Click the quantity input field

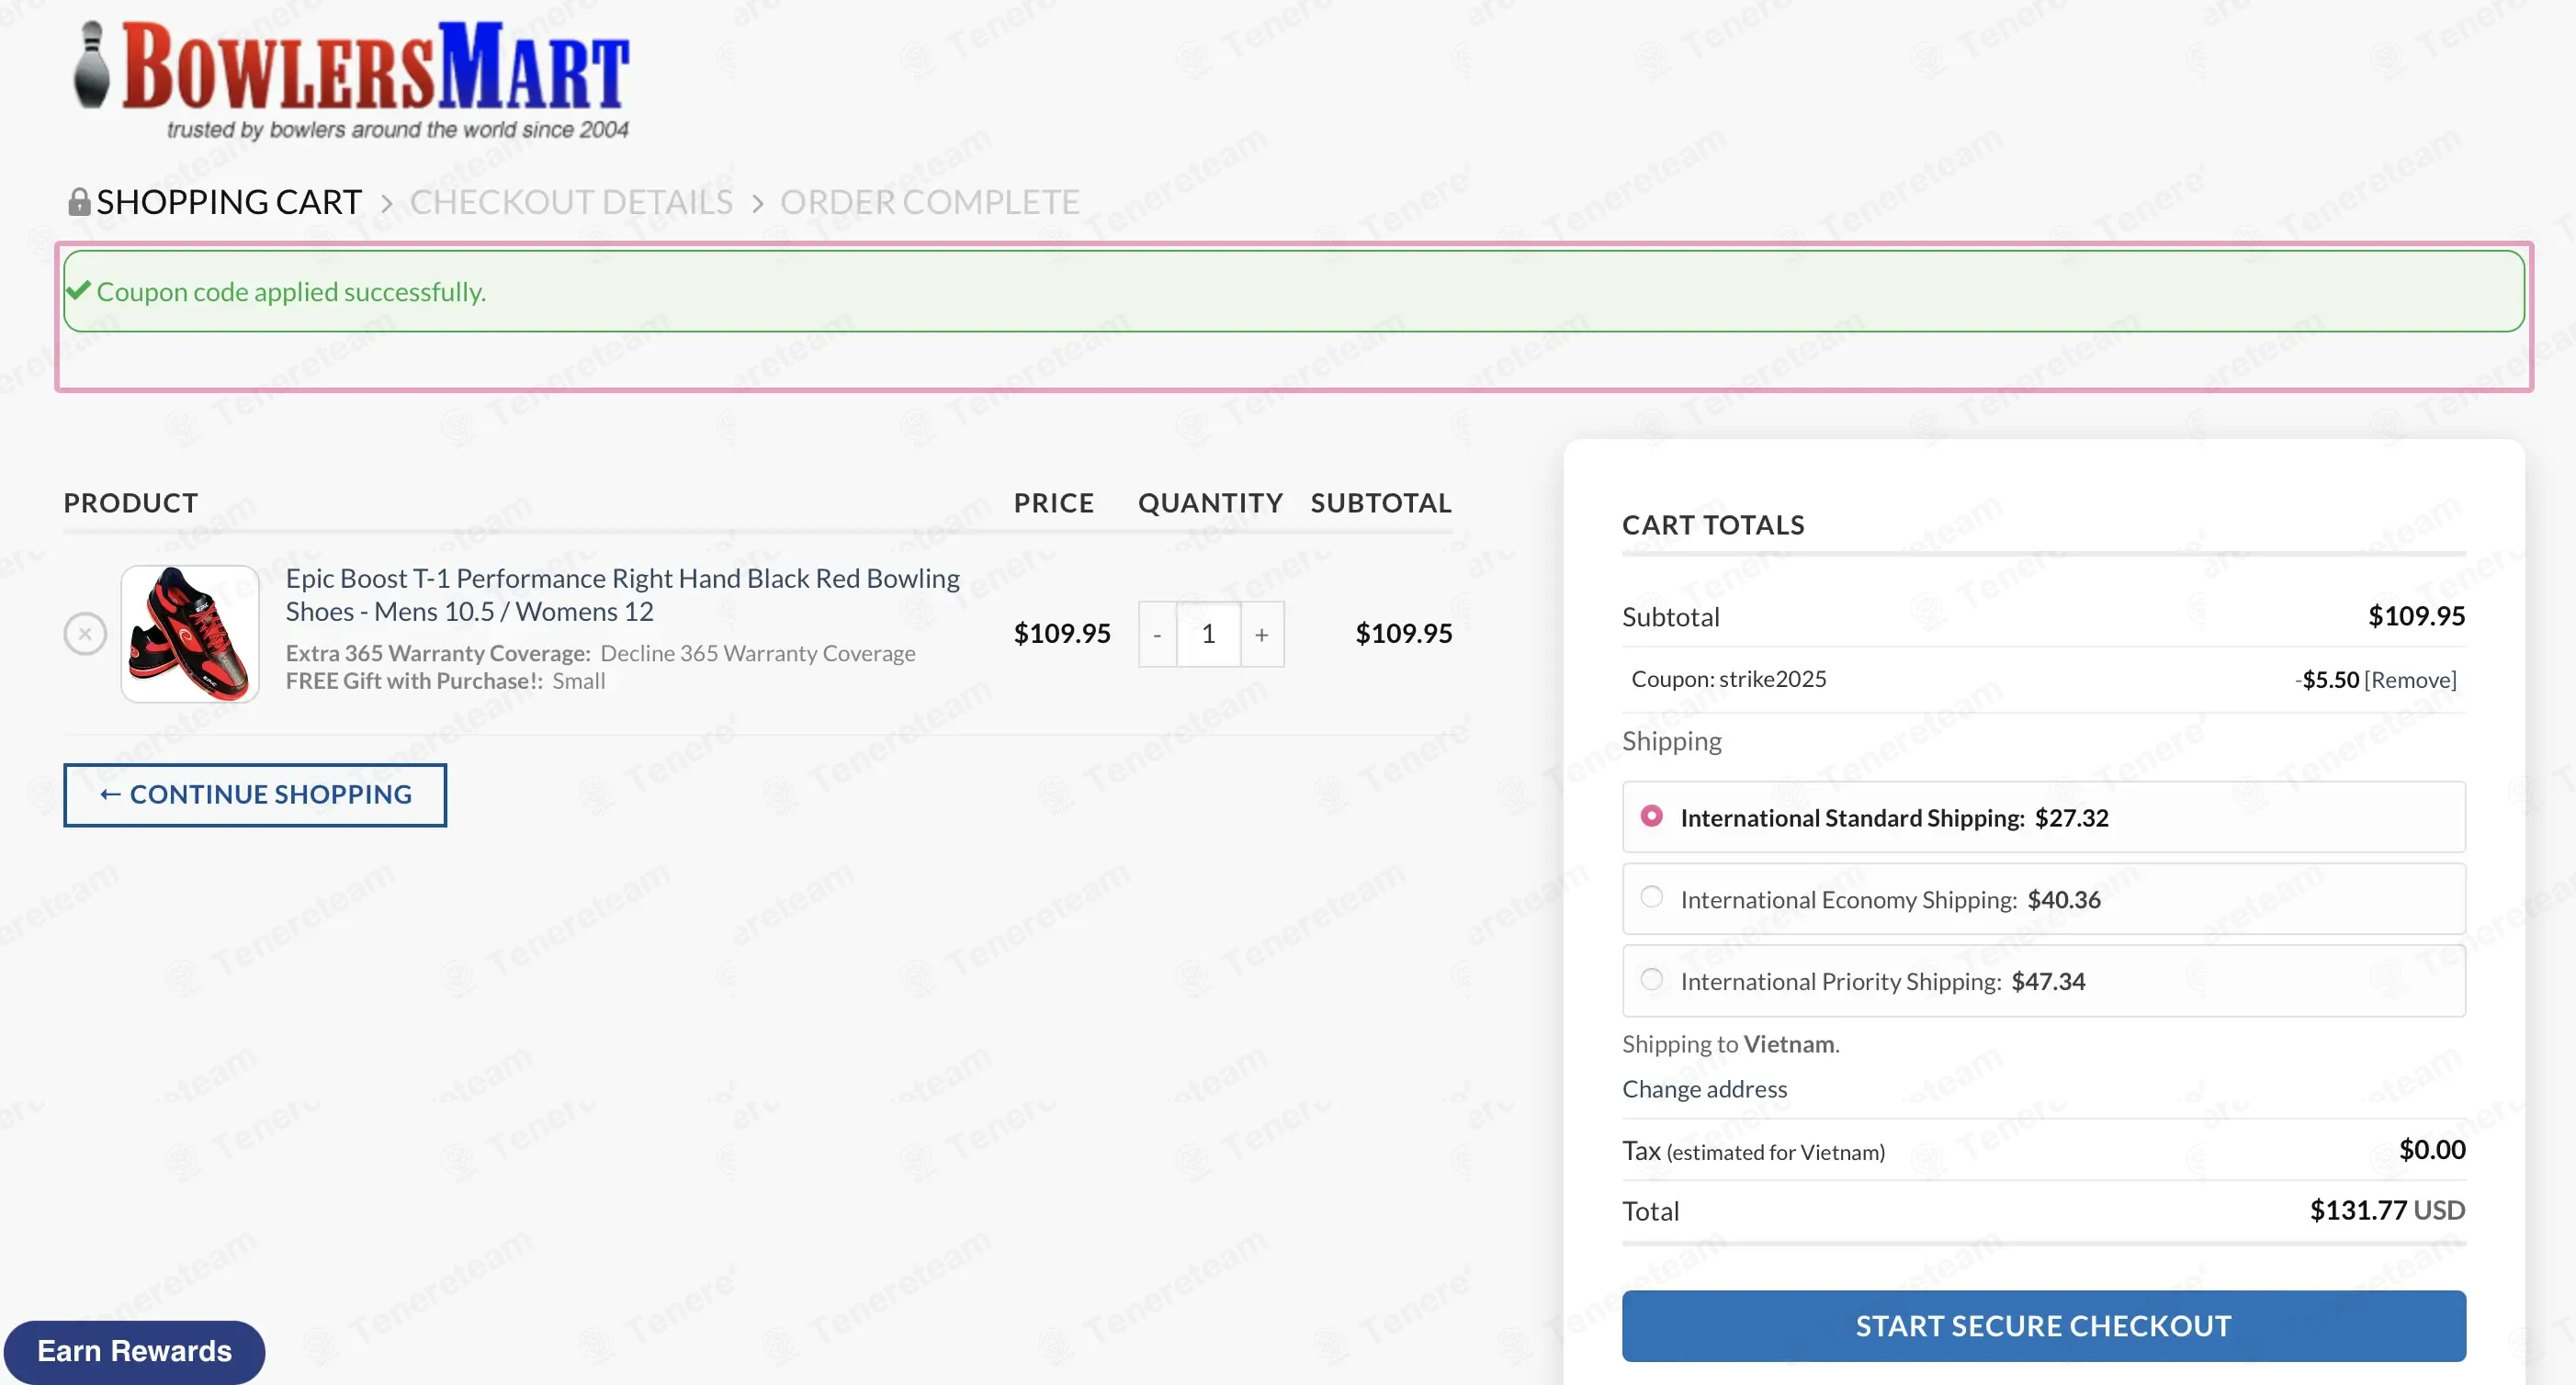pos(1208,634)
